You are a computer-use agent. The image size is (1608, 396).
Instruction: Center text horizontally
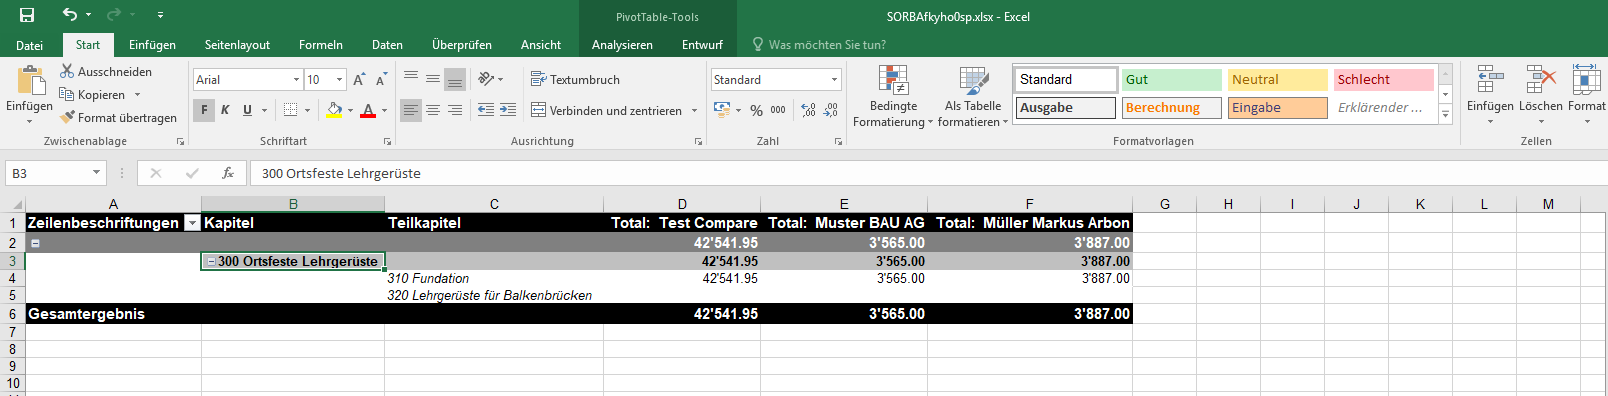(x=433, y=110)
